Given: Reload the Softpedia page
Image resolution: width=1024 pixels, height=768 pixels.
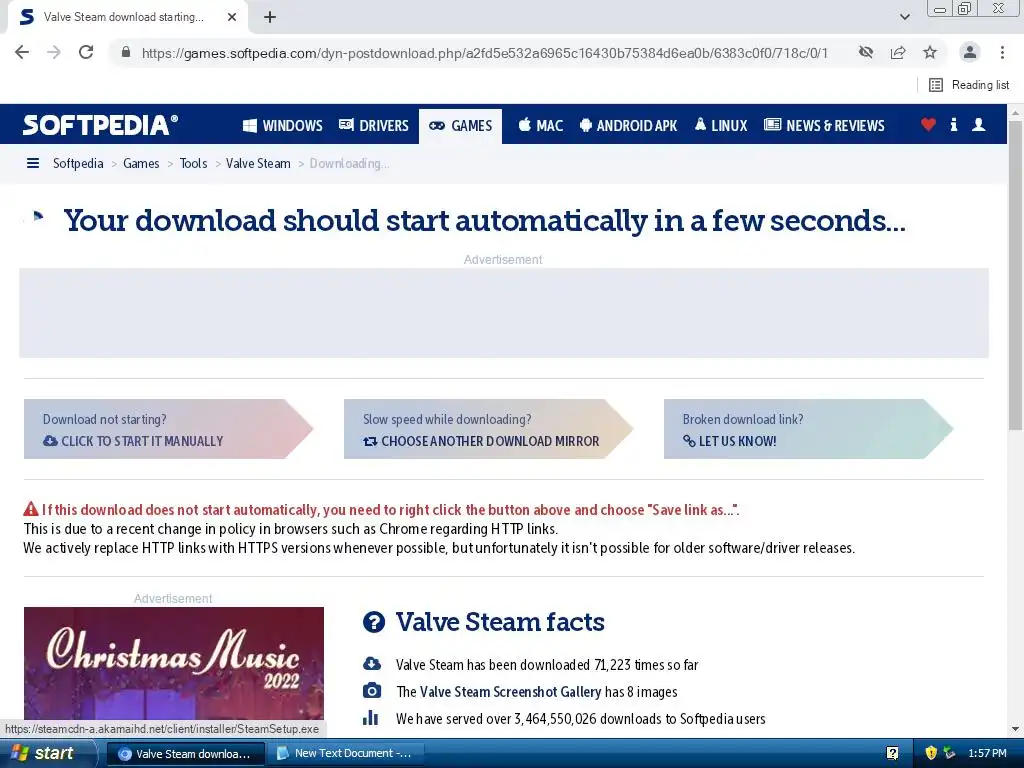Looking at the screenshot, I should coord(86,52).
